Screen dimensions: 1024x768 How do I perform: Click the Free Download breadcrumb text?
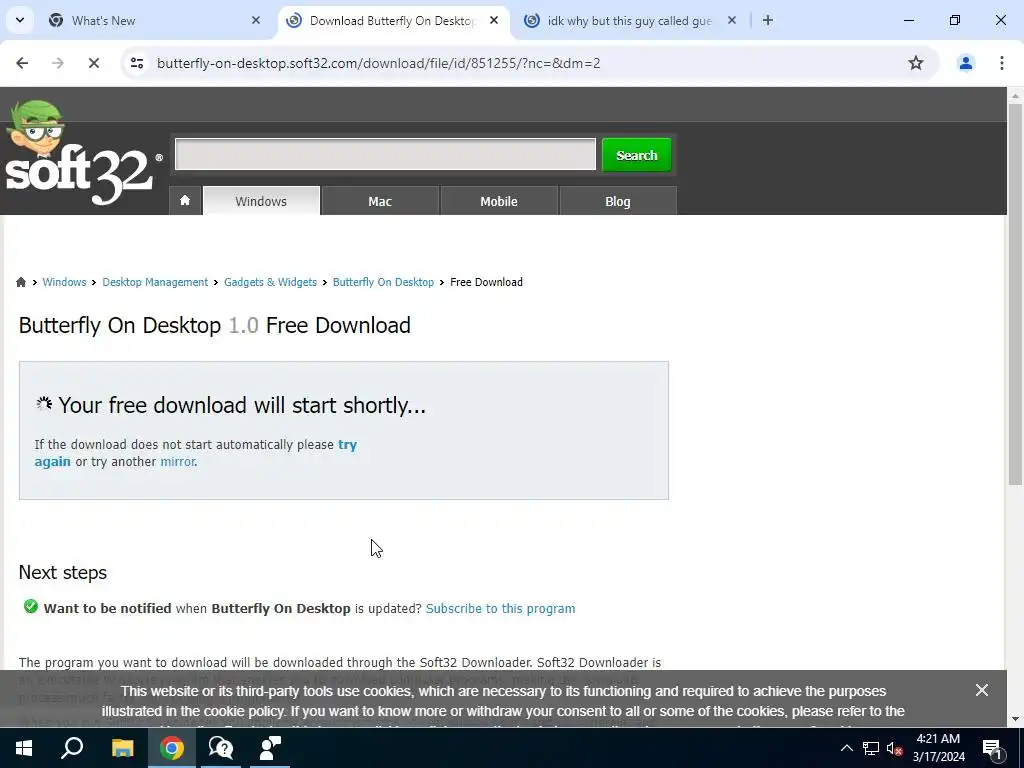point(487,282)
